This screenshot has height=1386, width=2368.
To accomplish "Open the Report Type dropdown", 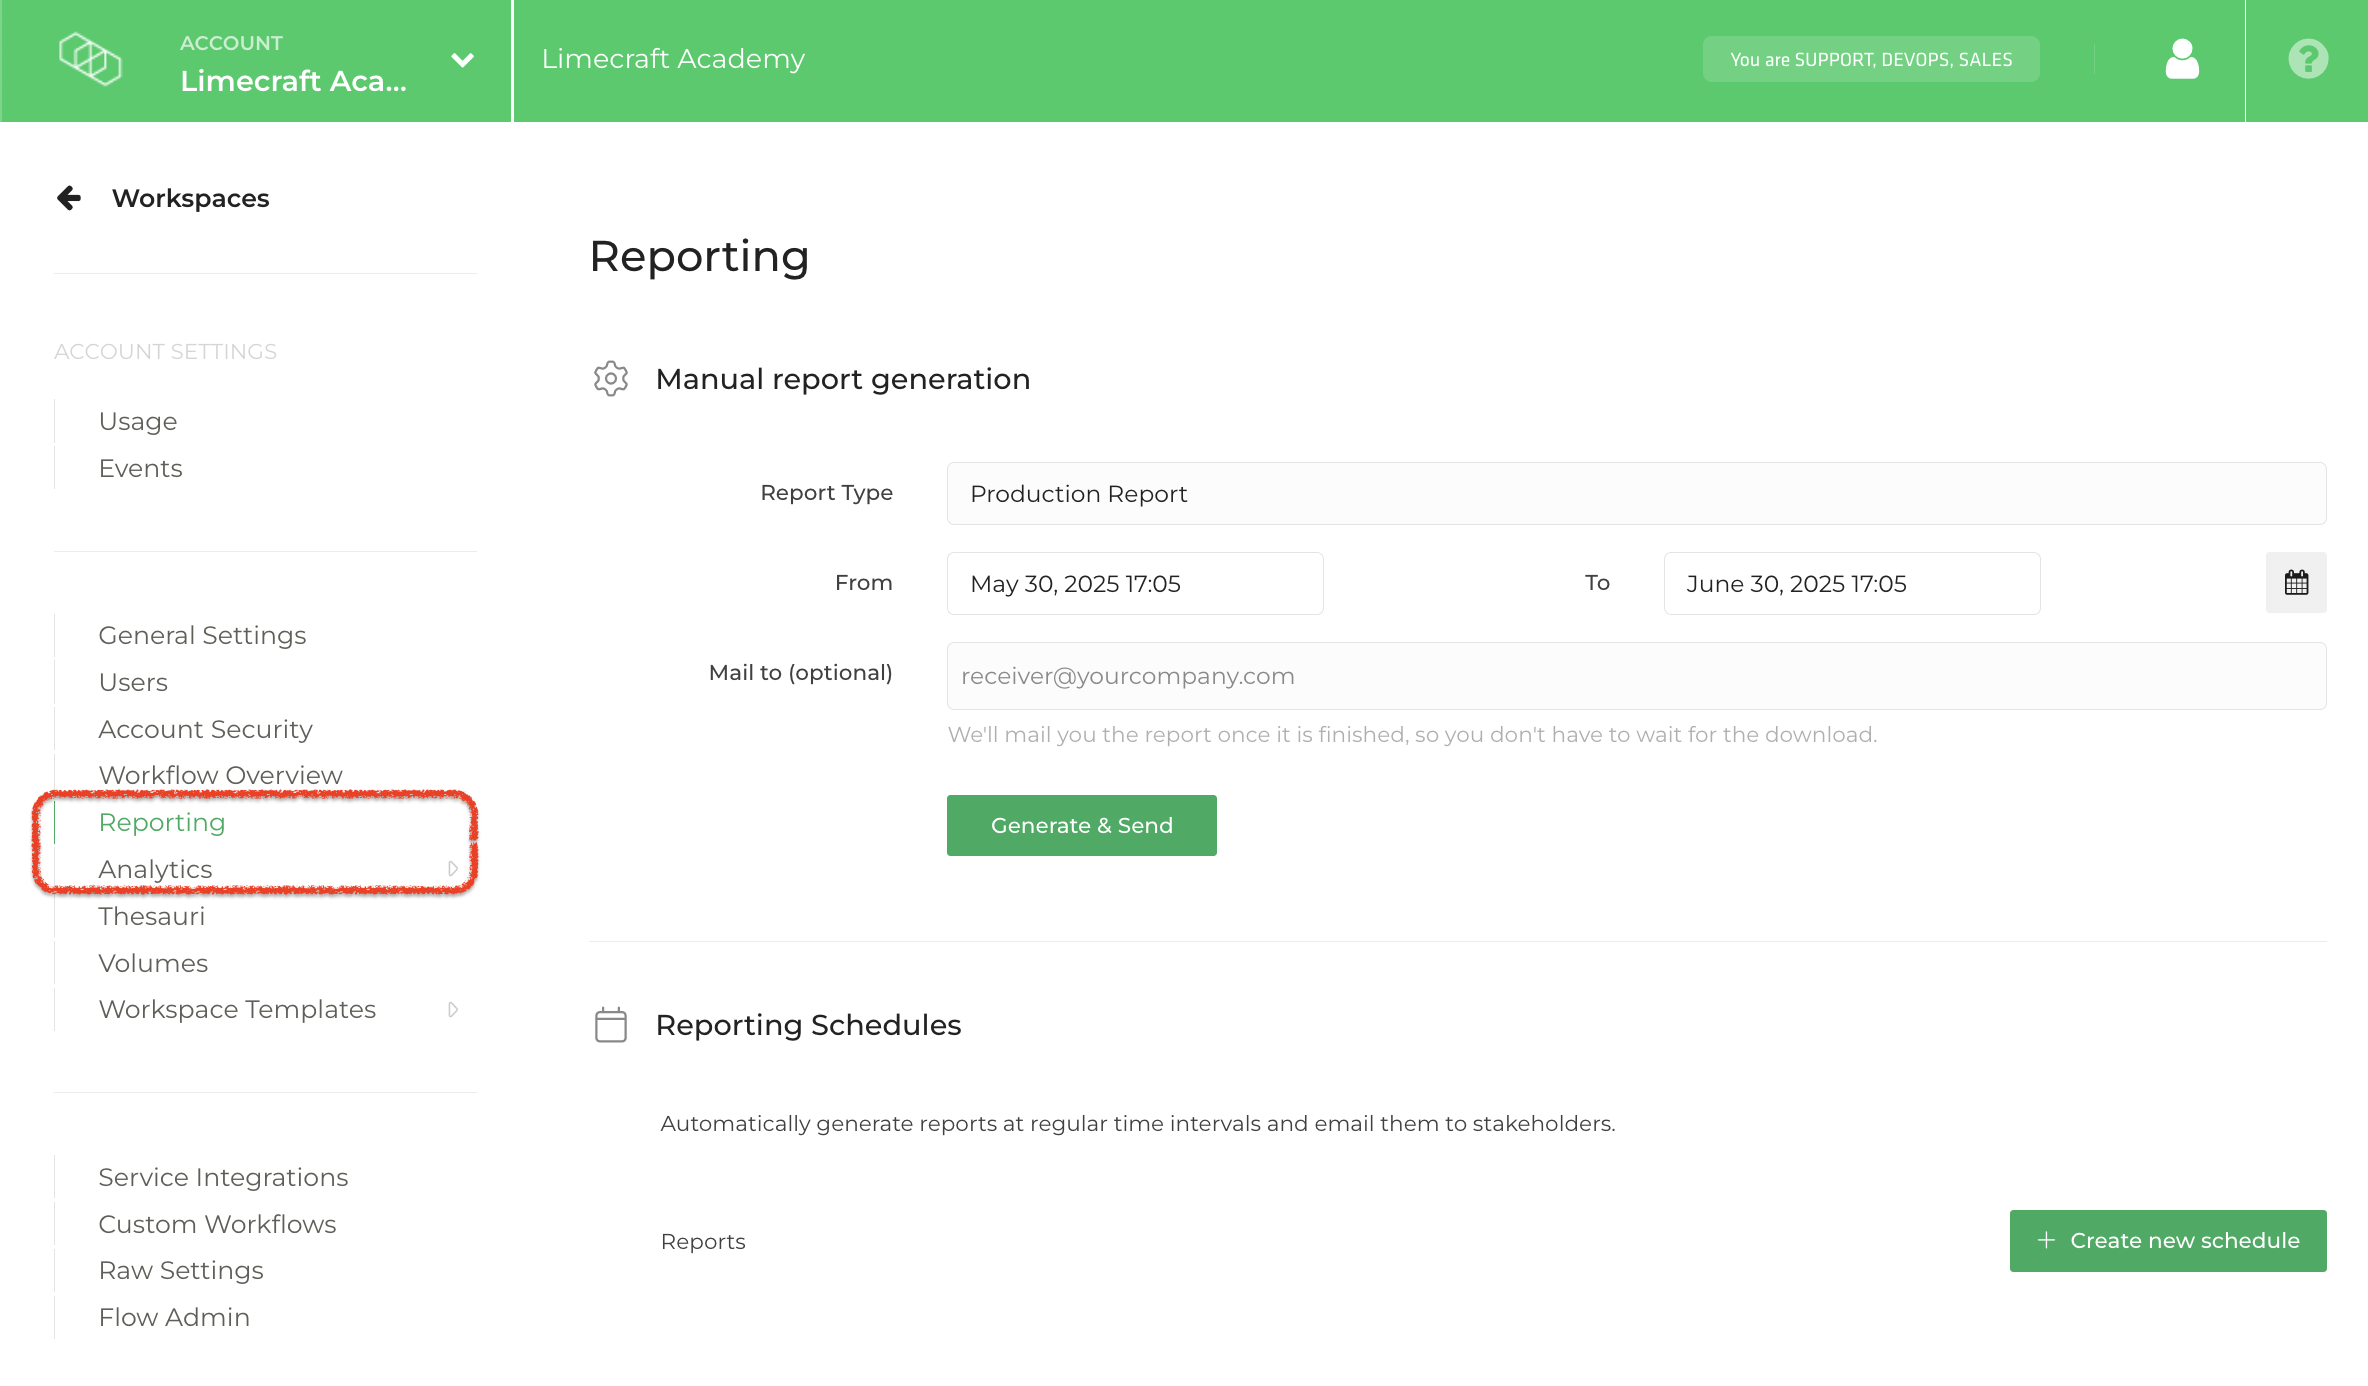I will [x=1635, y=494].
